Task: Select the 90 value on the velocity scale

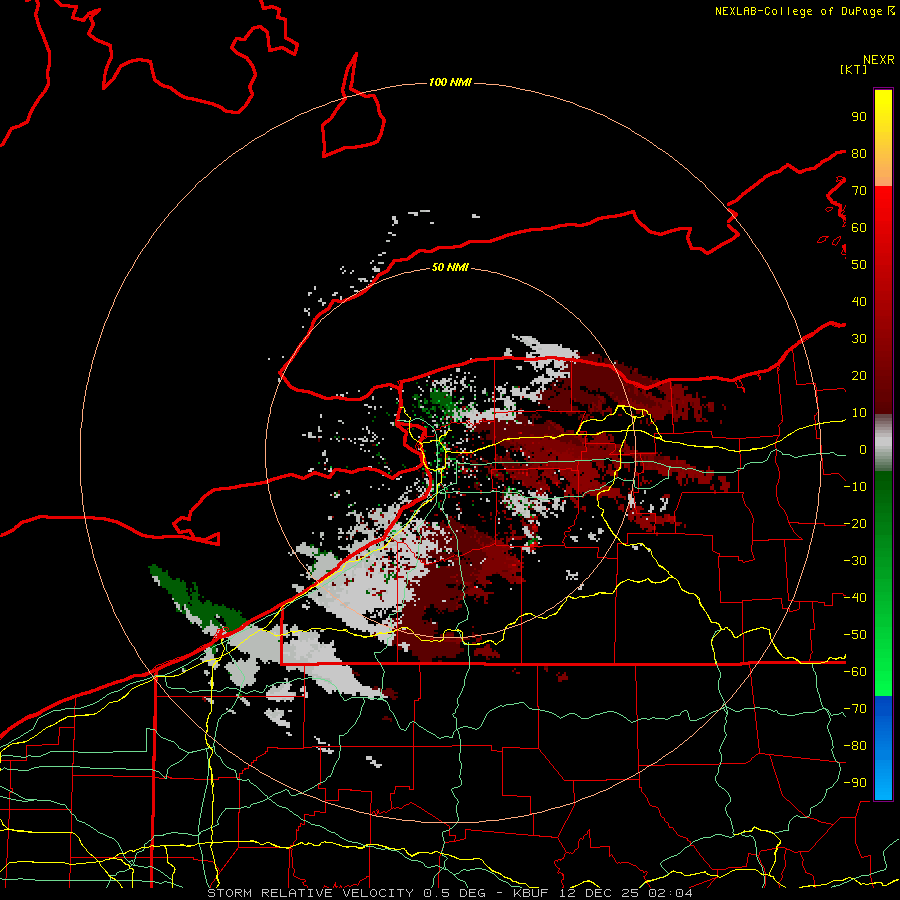Action: click(x=859, y=117)
